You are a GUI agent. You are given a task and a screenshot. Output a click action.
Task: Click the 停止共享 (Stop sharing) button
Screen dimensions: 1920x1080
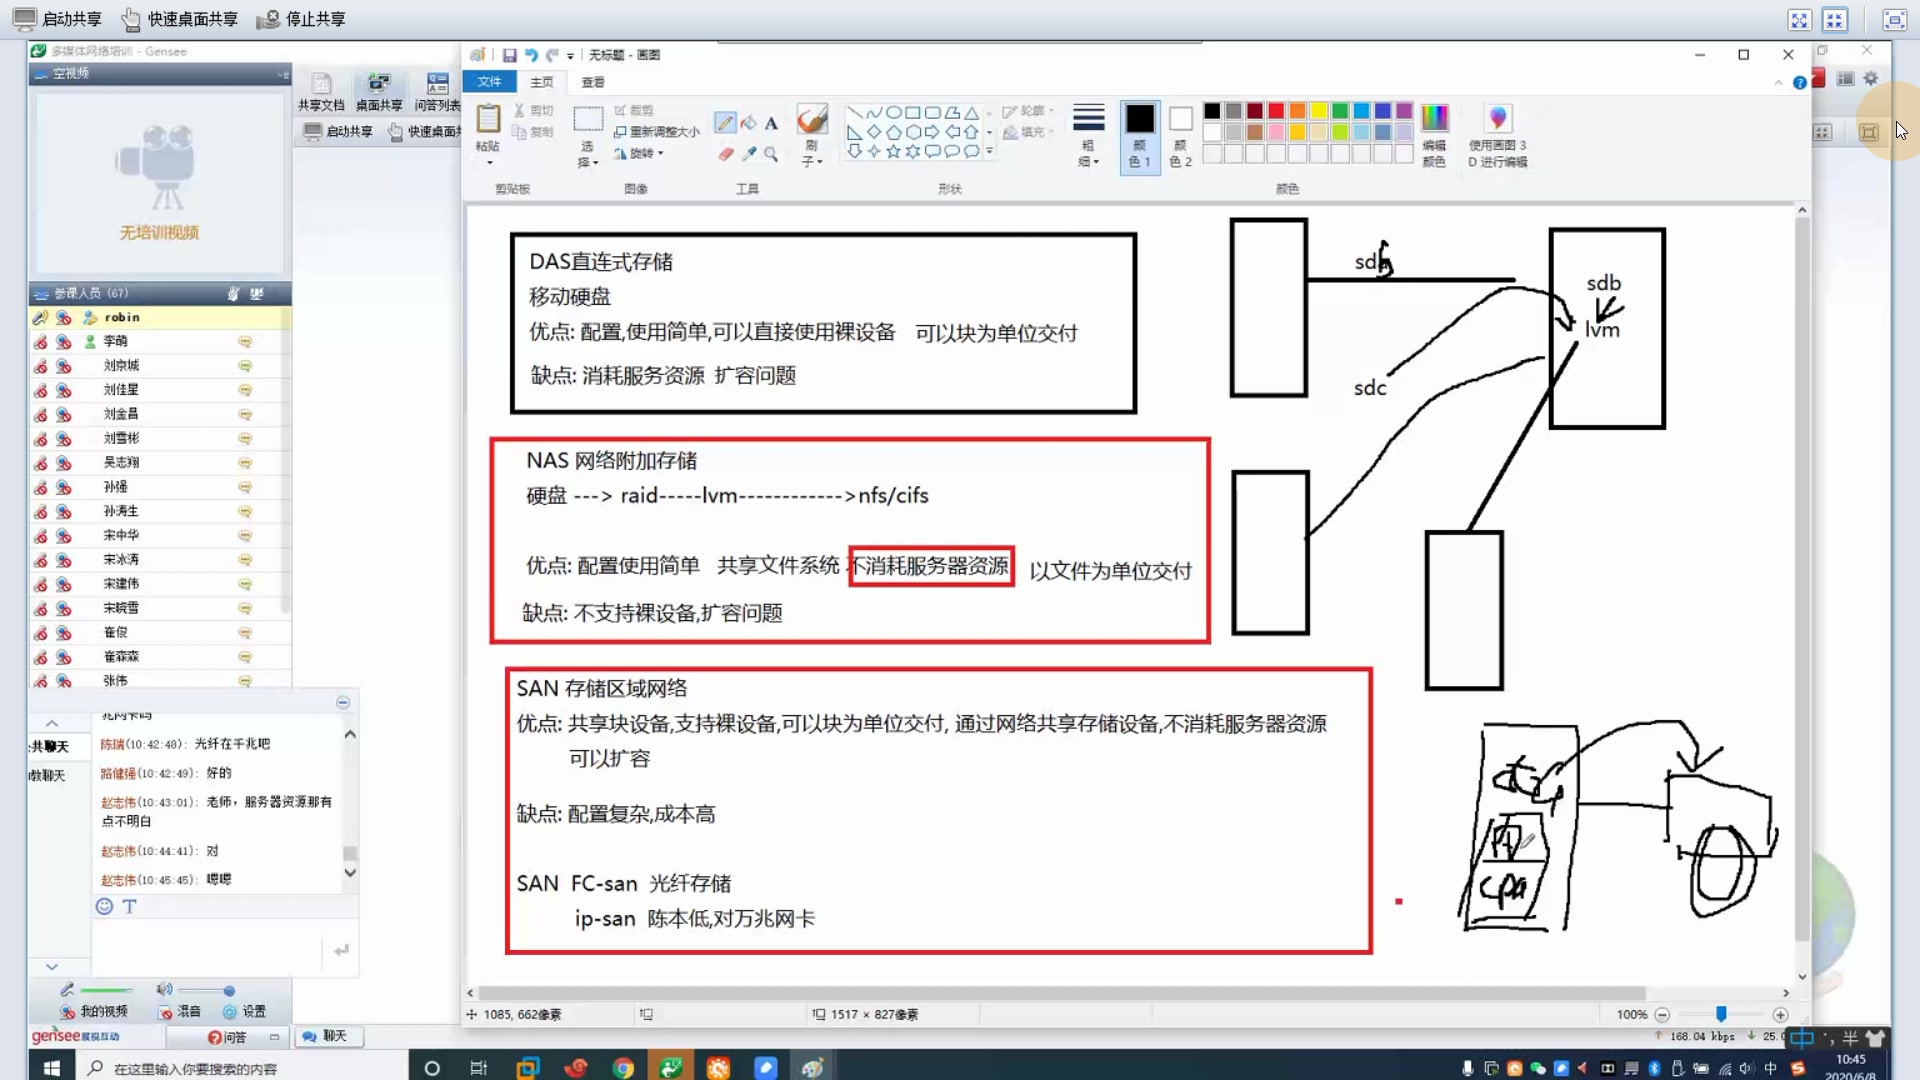point(301,18)
